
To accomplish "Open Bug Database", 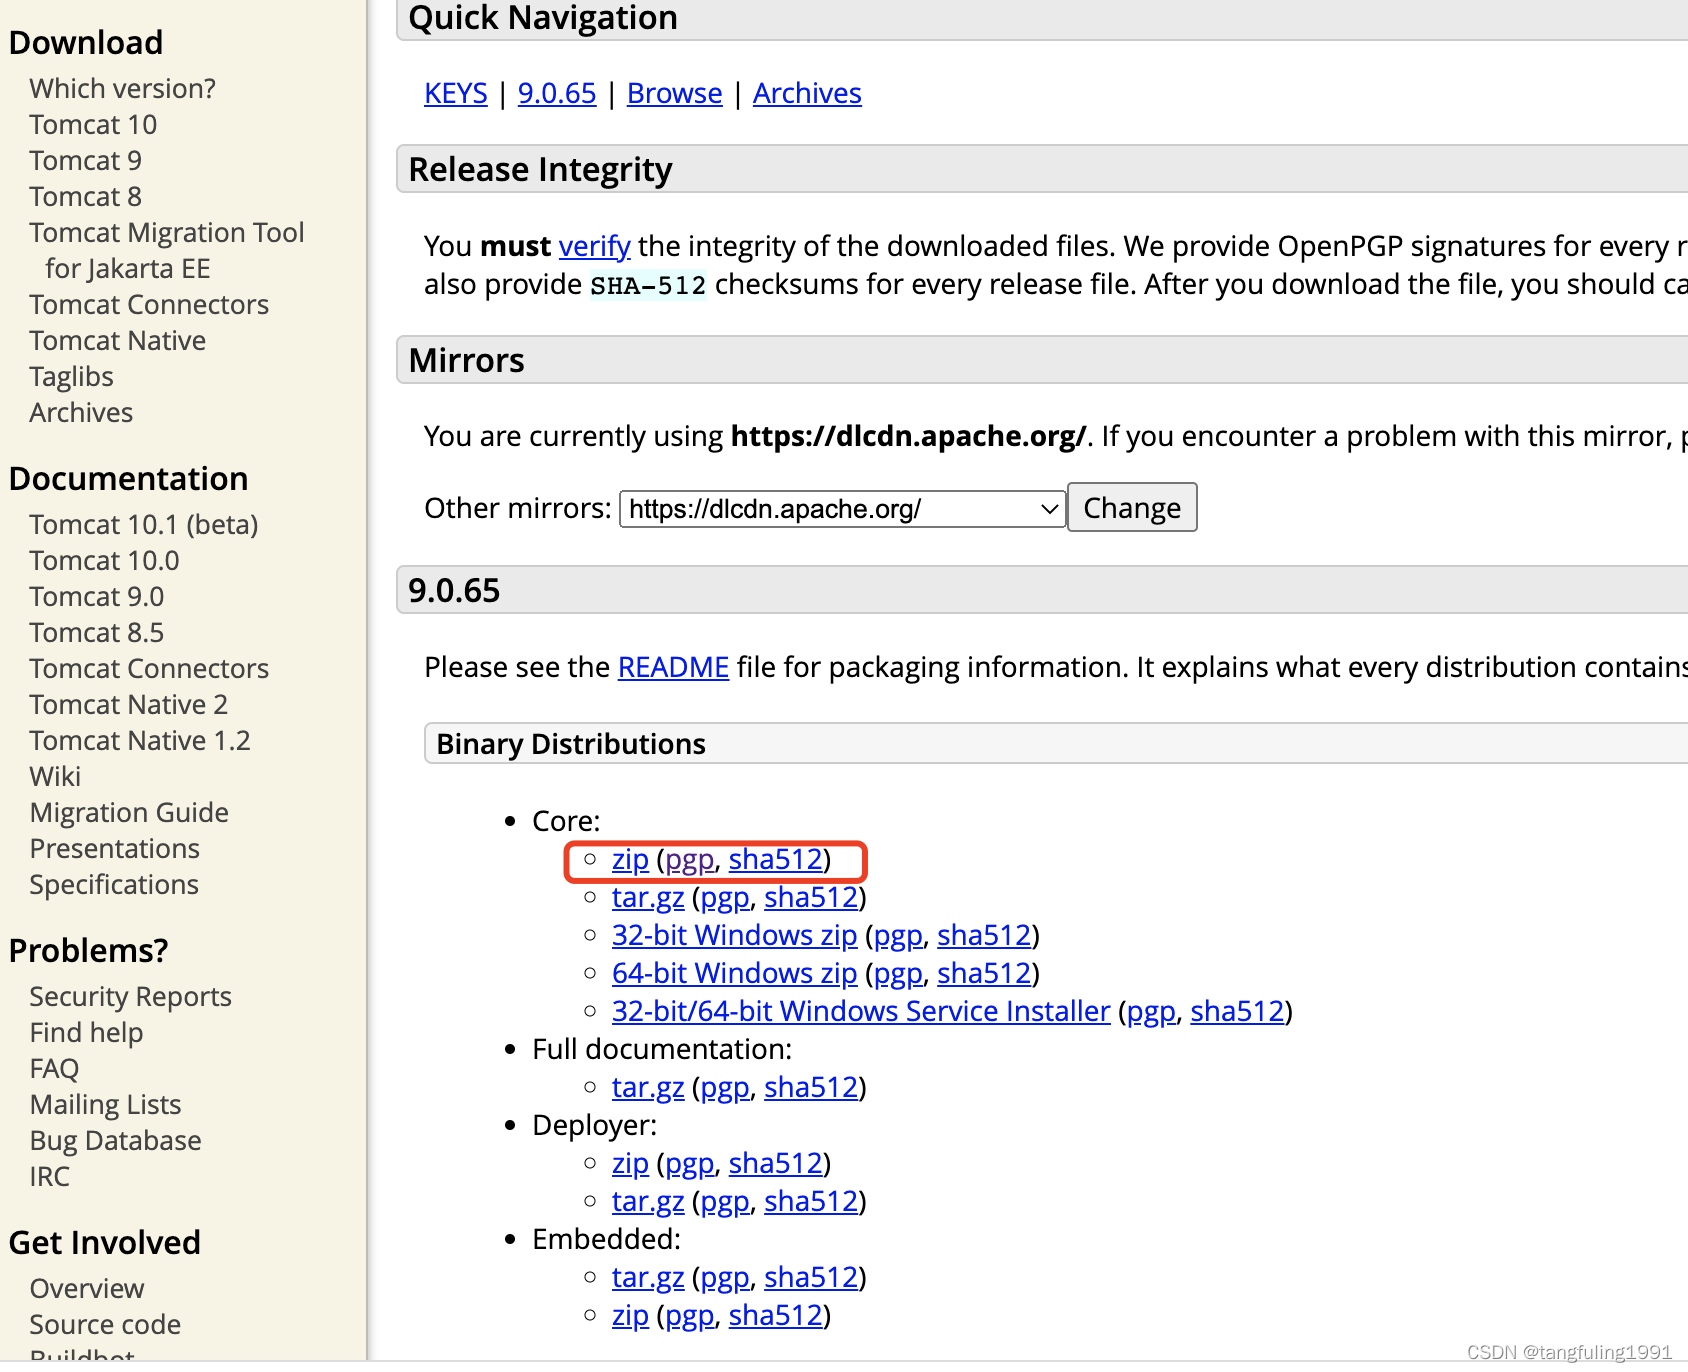I will (x=115, y=1141).
